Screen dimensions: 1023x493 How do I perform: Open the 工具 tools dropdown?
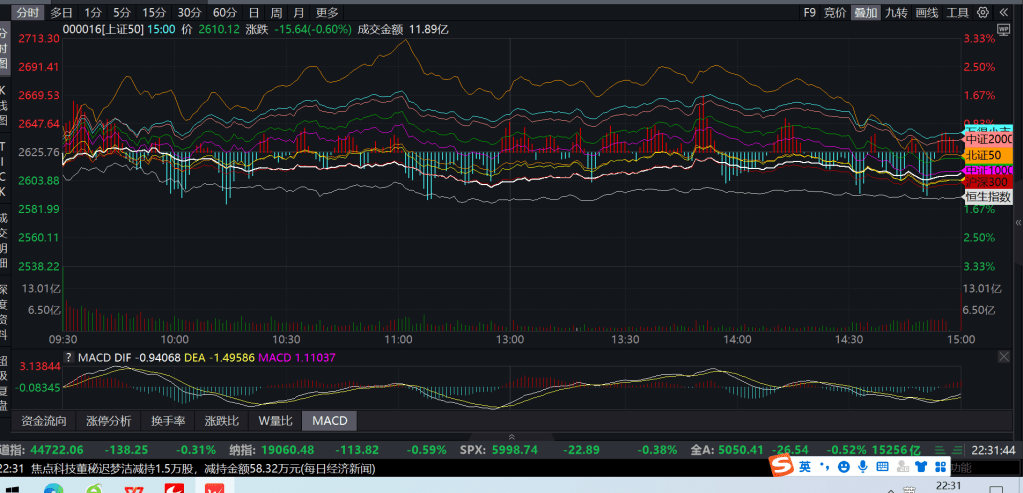(x=958, y=13)
